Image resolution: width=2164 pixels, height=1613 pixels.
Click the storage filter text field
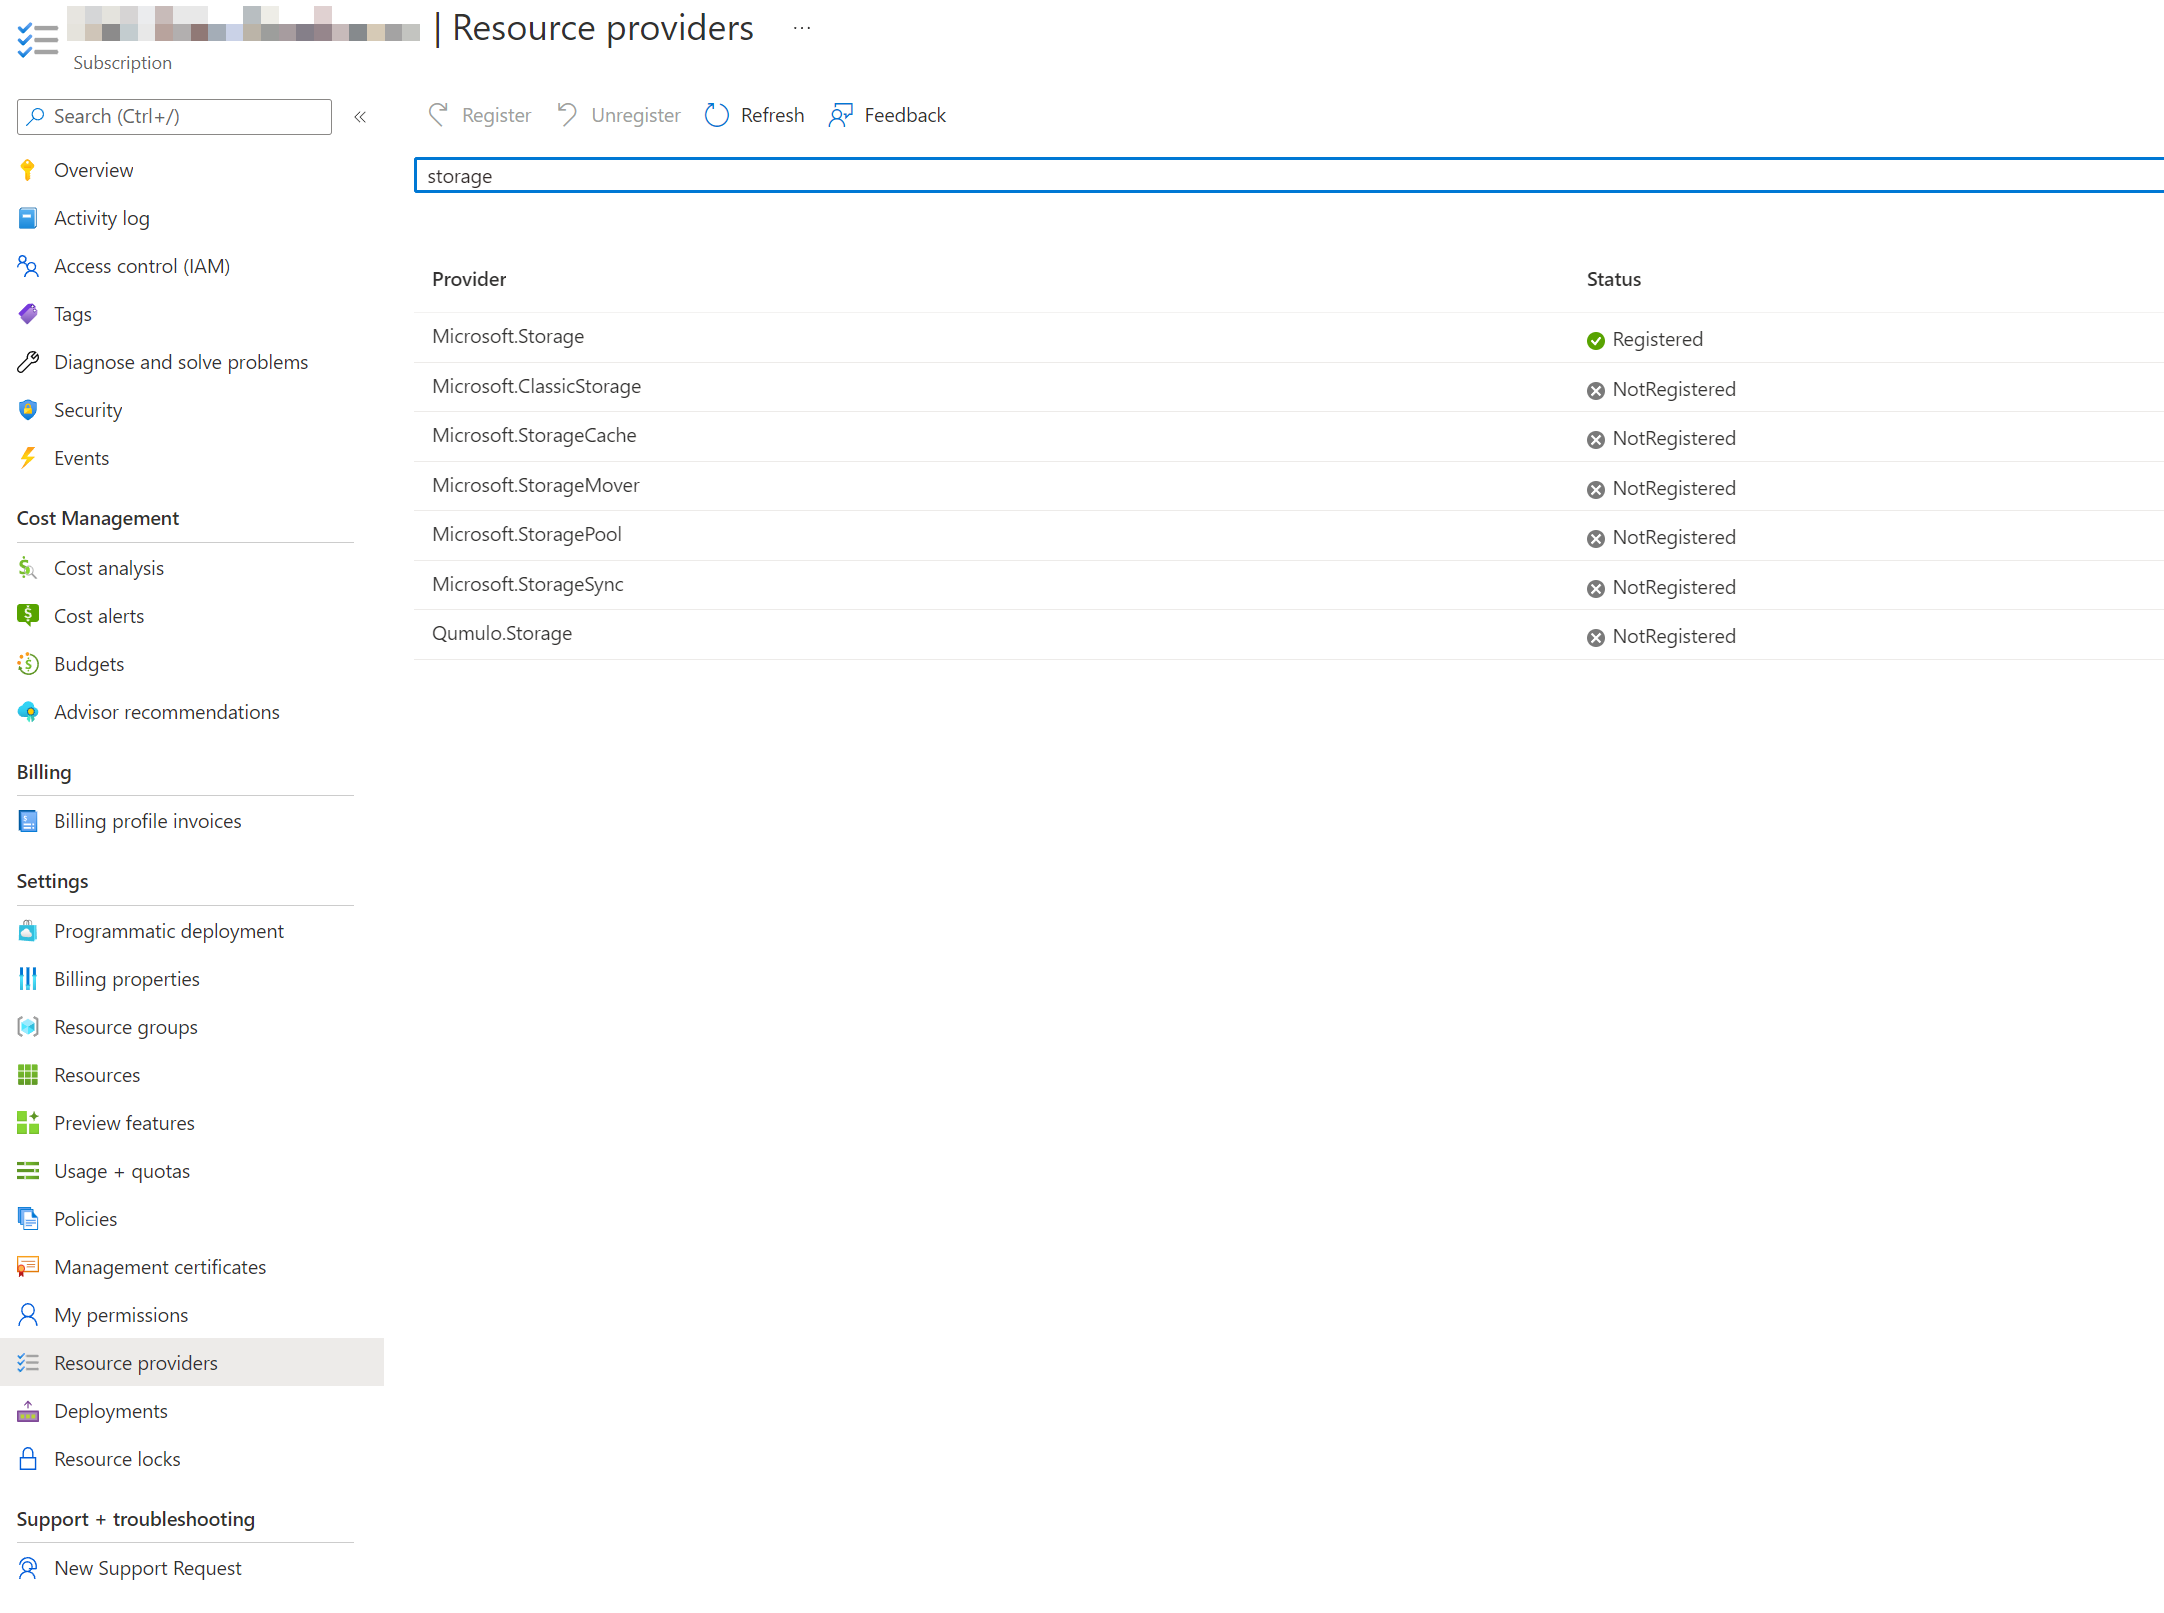pos(1288,176)
